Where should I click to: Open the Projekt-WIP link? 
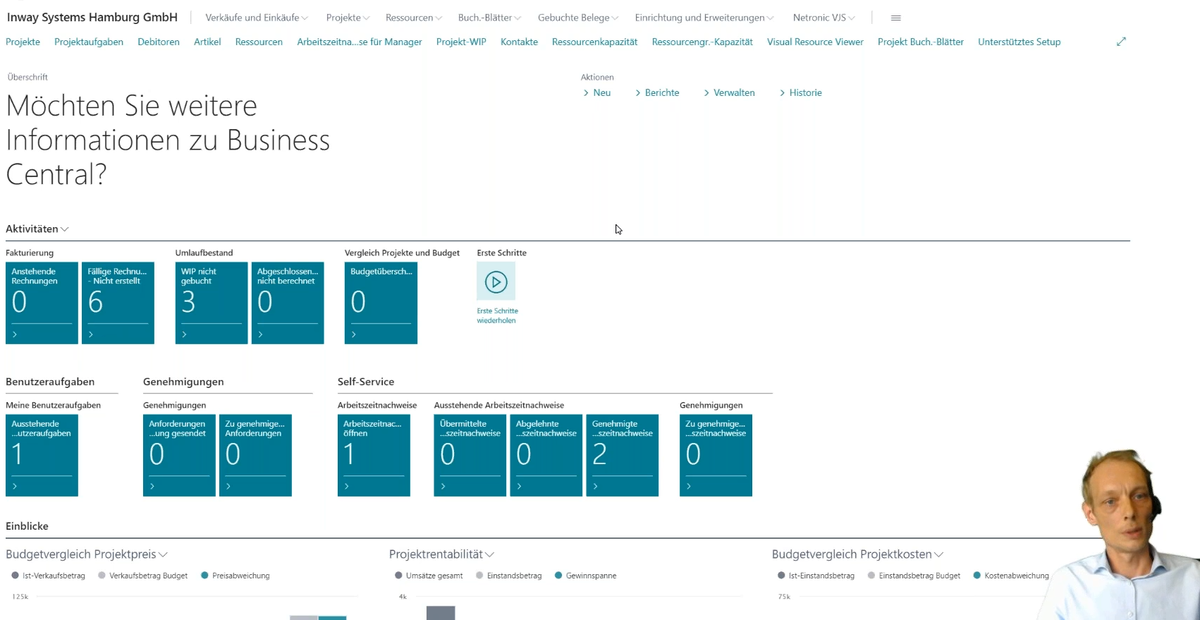click(461, 42)
